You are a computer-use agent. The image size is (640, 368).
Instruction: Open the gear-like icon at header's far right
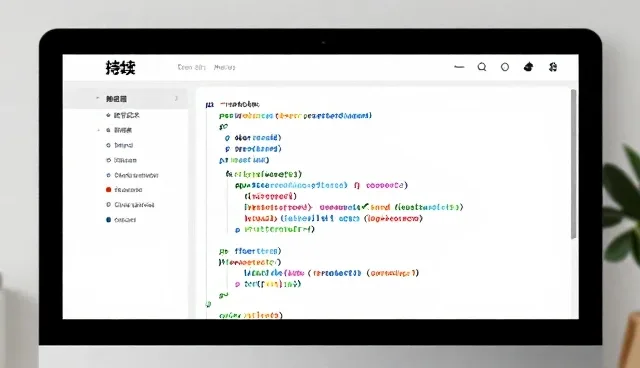click(553, 67)
